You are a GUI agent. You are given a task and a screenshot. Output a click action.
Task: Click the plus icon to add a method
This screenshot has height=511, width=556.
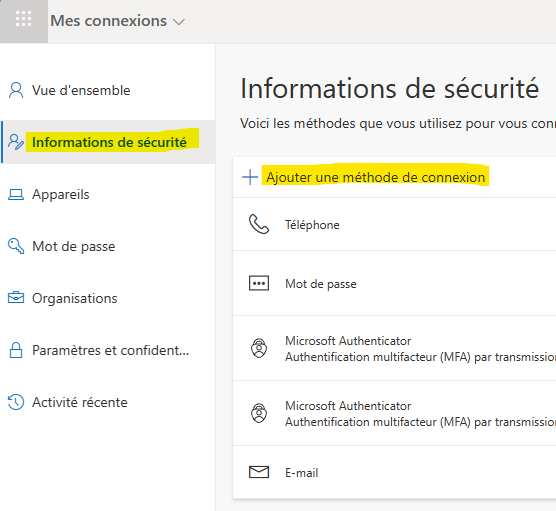250,177
